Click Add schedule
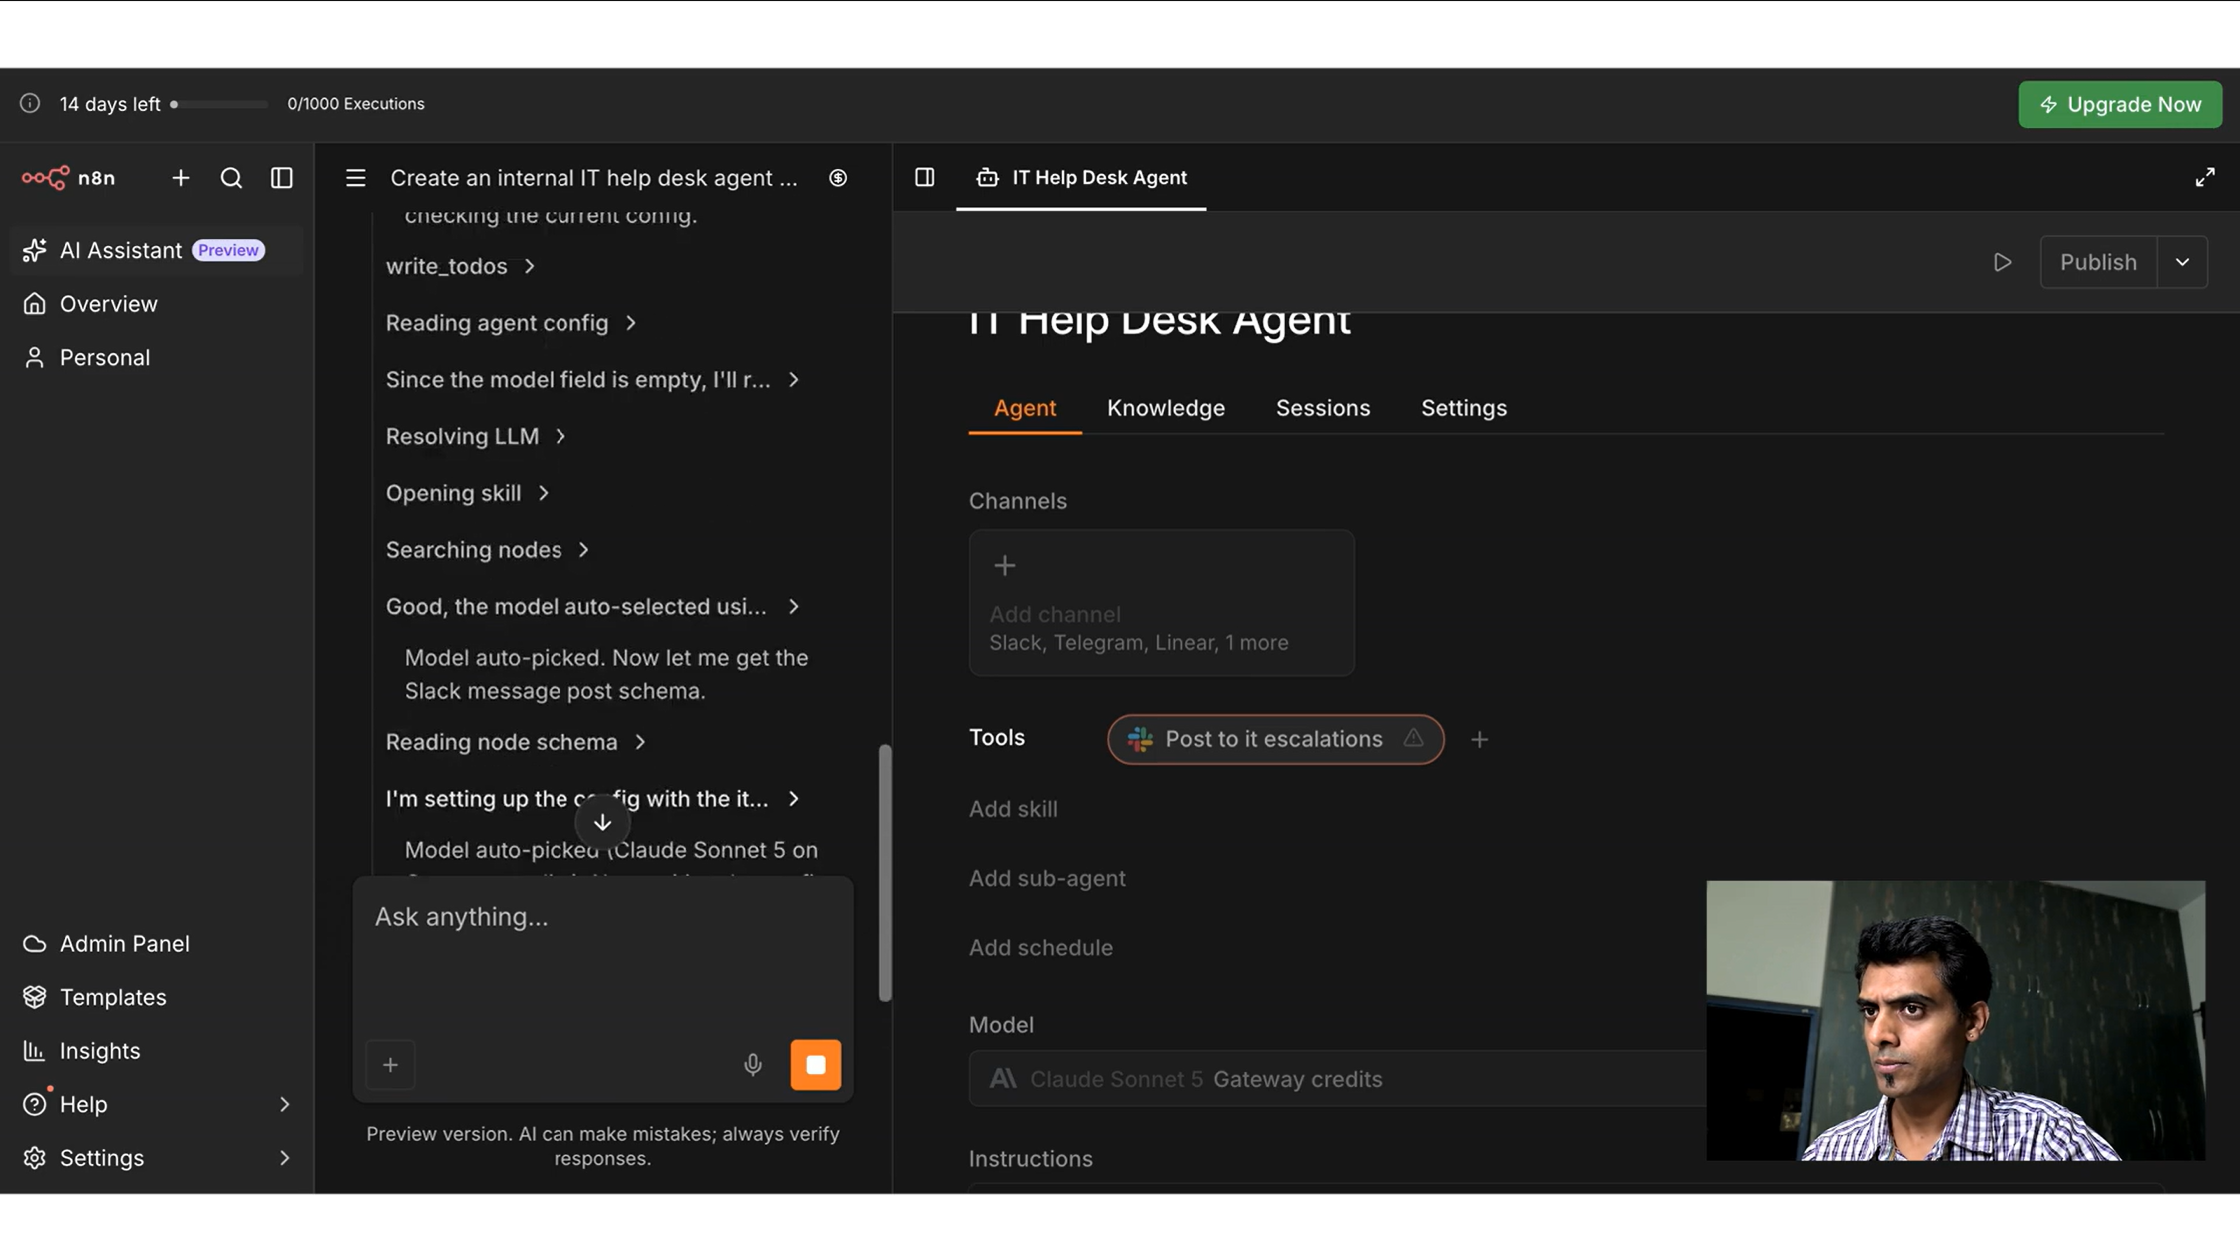This screenshot has width=2240, height=1242. 1041,948
